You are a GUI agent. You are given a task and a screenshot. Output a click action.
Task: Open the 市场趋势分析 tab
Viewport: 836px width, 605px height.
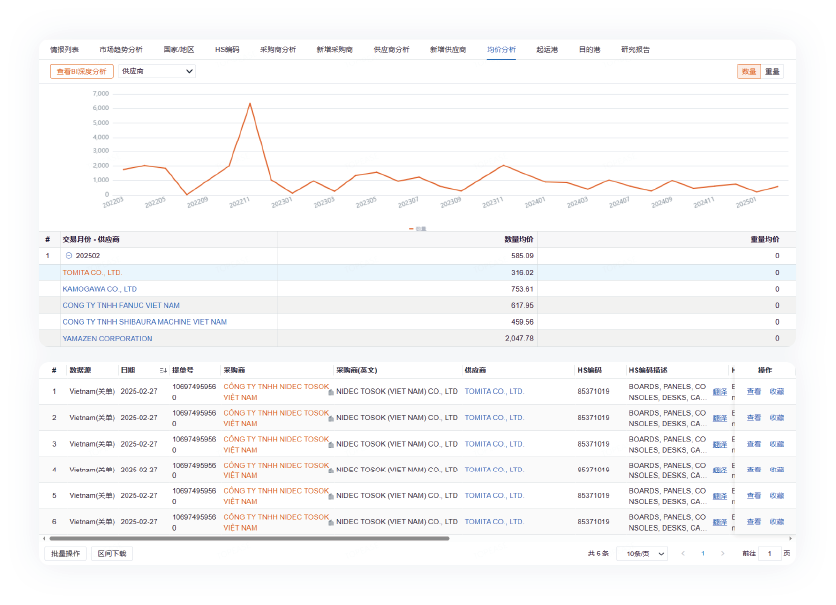point(120,49)
